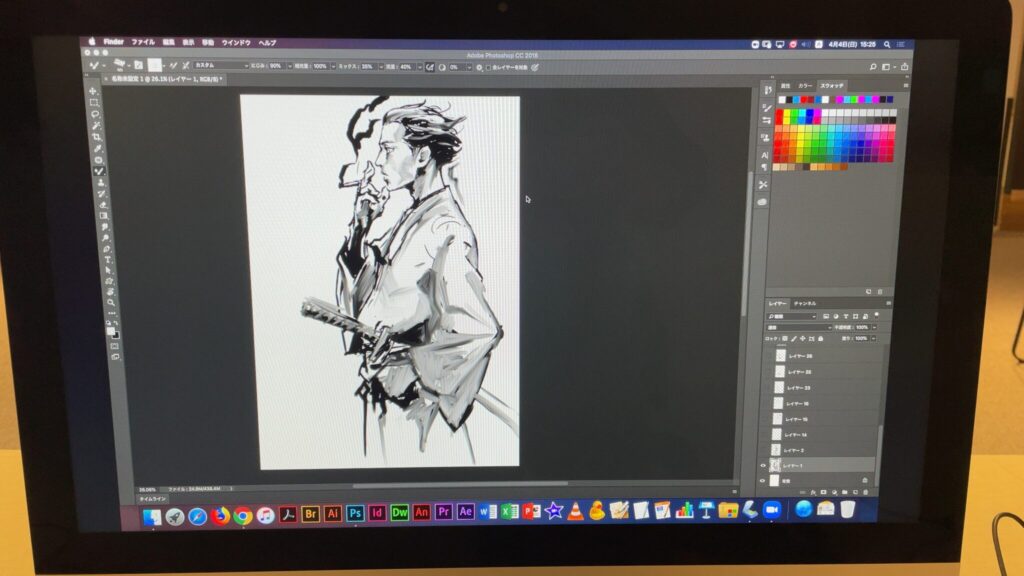This screenshot has height=576, width=1024.
Task: Open the ウインドウ menu
Action: click(x=236, y=42)
